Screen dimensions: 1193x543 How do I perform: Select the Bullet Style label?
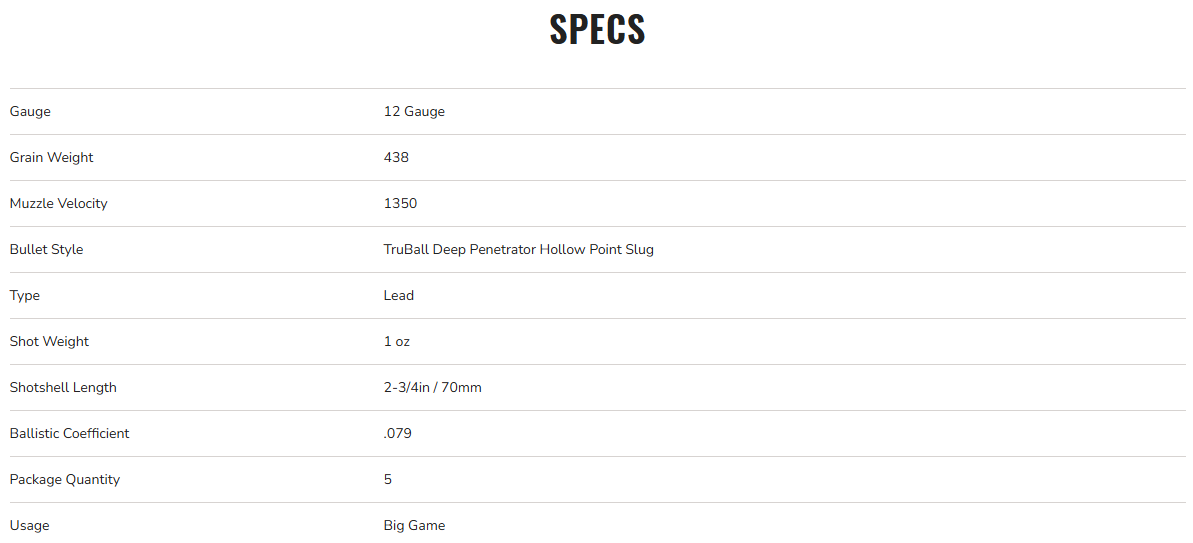click(x=46, y=249)
